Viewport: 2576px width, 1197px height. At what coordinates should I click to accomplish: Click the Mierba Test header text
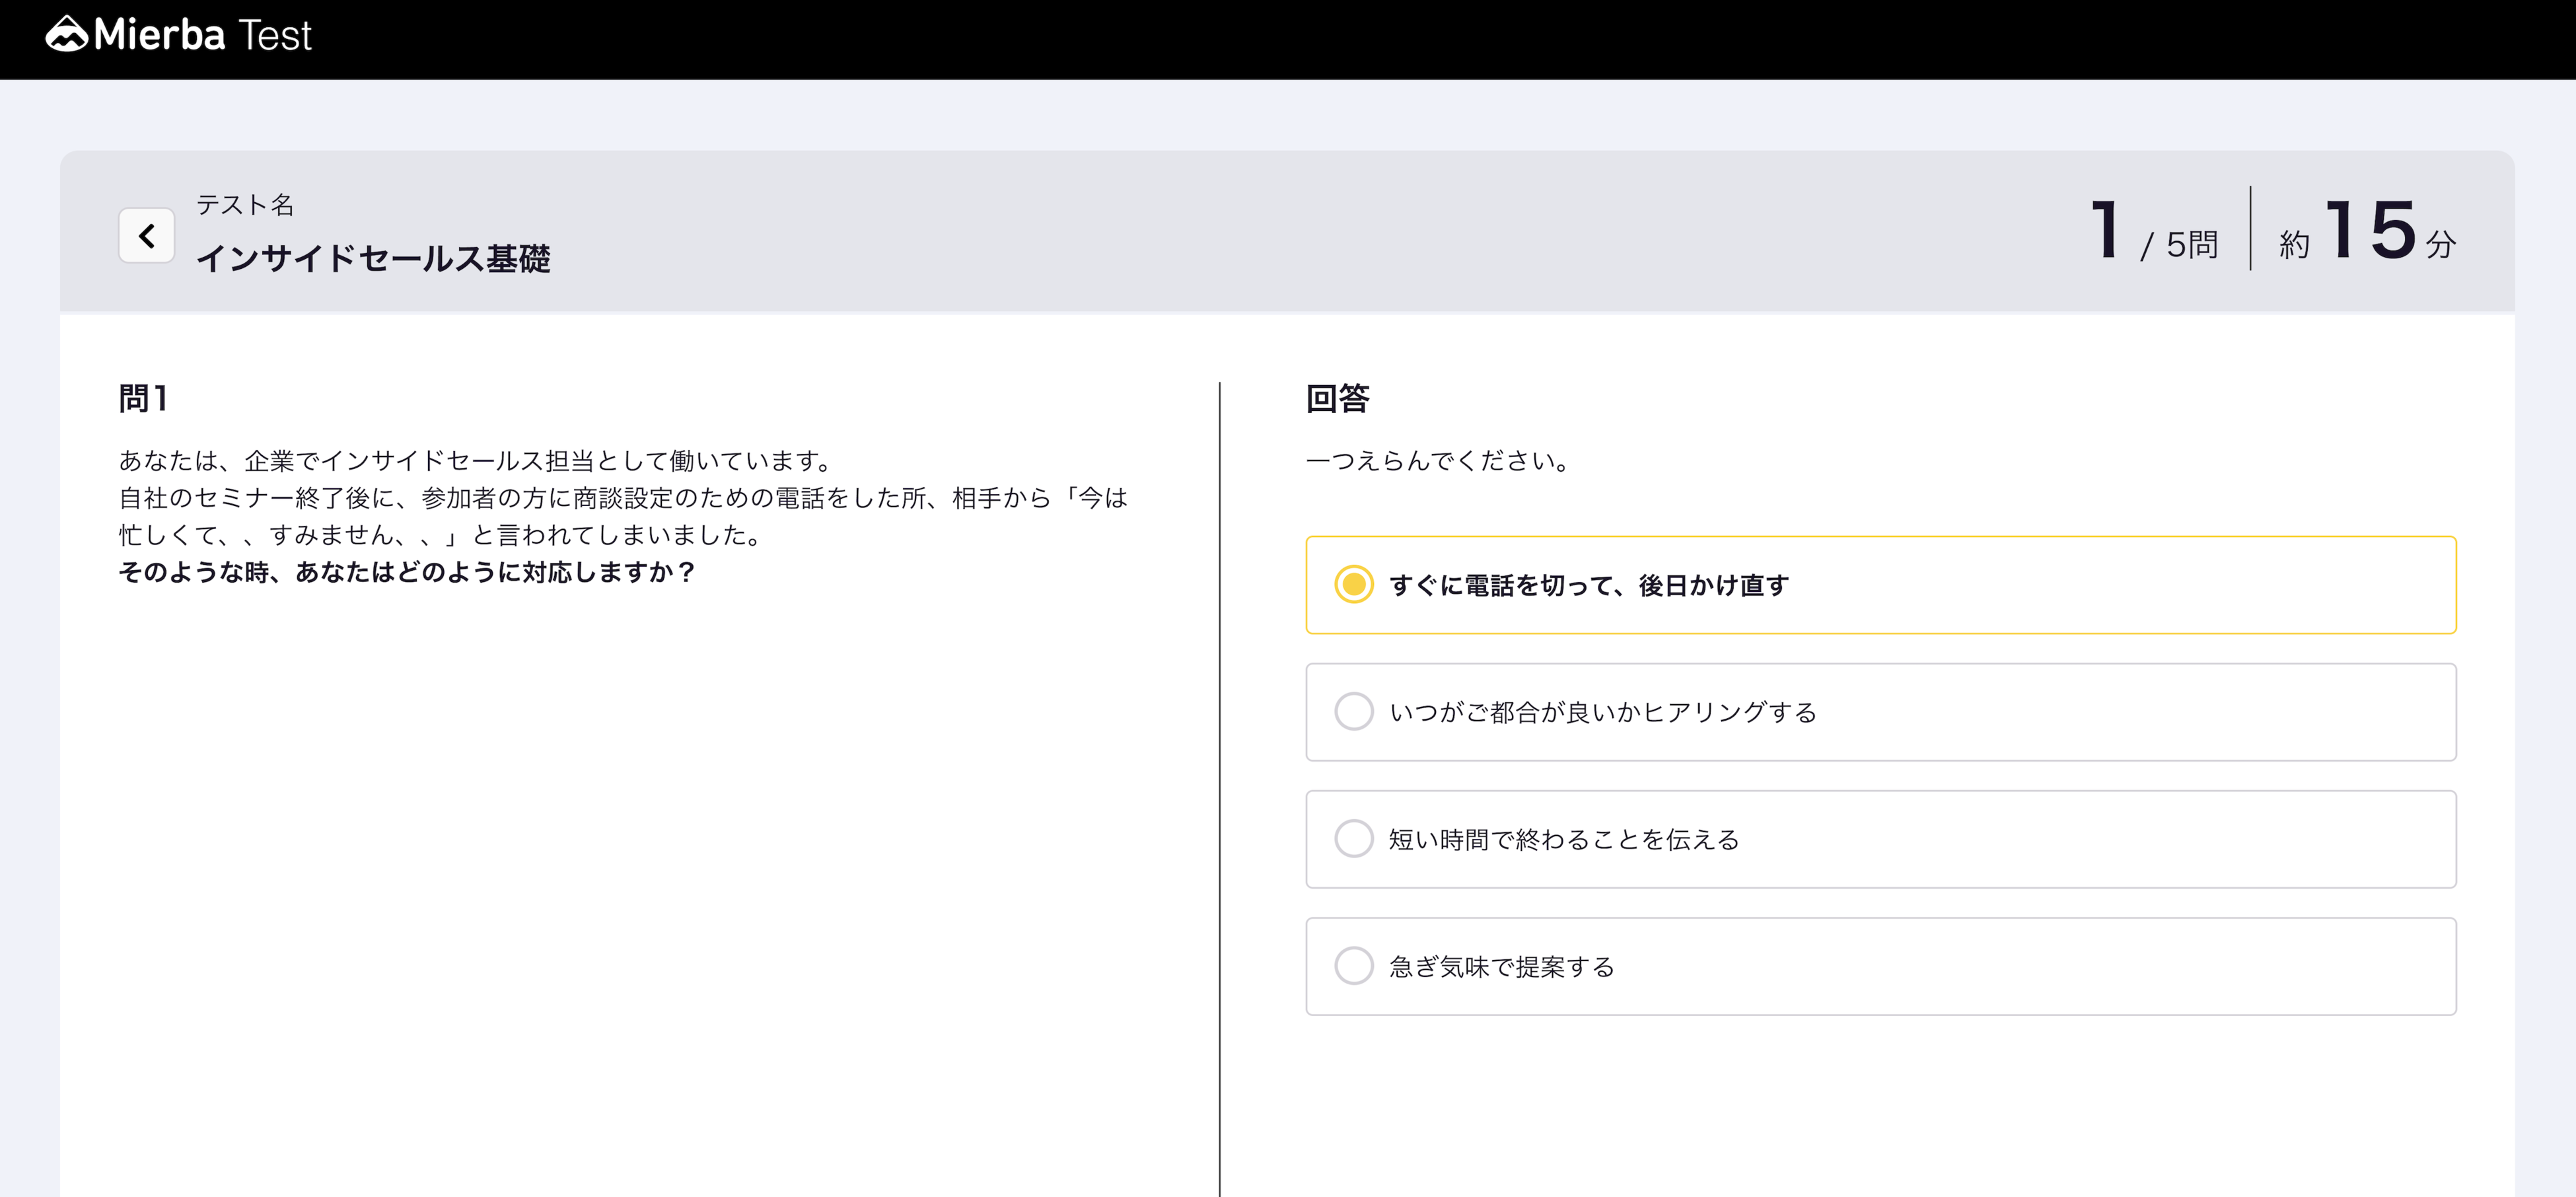(203, 35)
